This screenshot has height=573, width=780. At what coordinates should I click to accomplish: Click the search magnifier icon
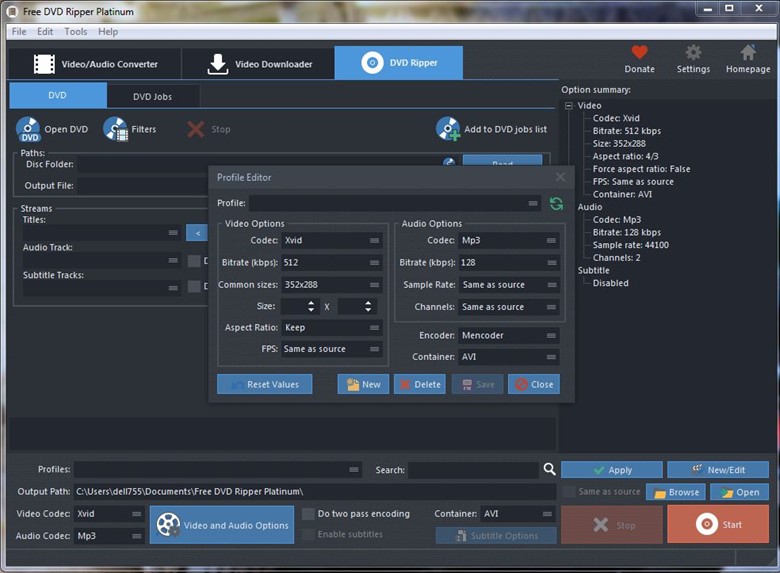(549, 469)
